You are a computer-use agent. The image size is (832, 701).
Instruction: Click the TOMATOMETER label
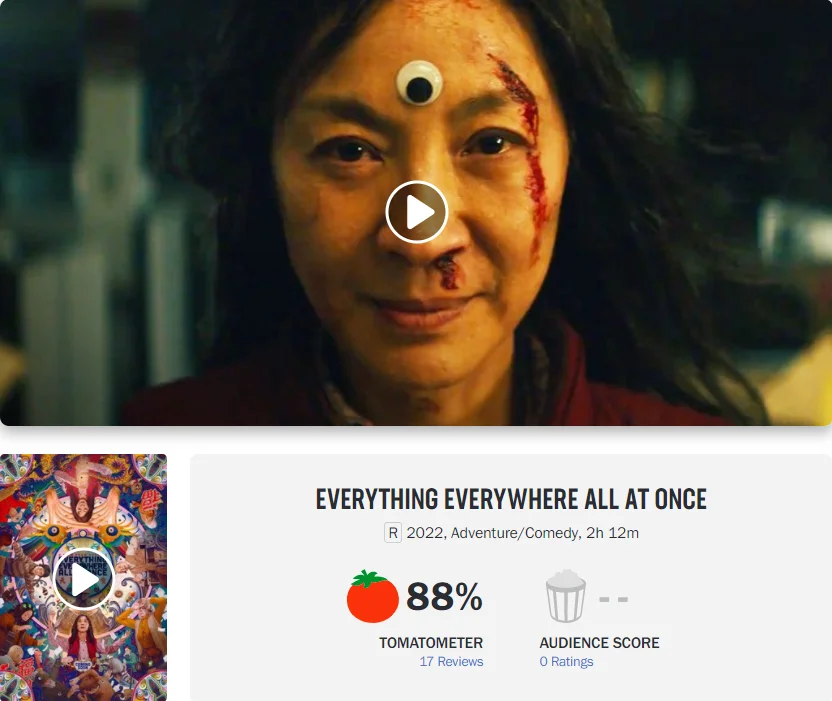point(431,643)
